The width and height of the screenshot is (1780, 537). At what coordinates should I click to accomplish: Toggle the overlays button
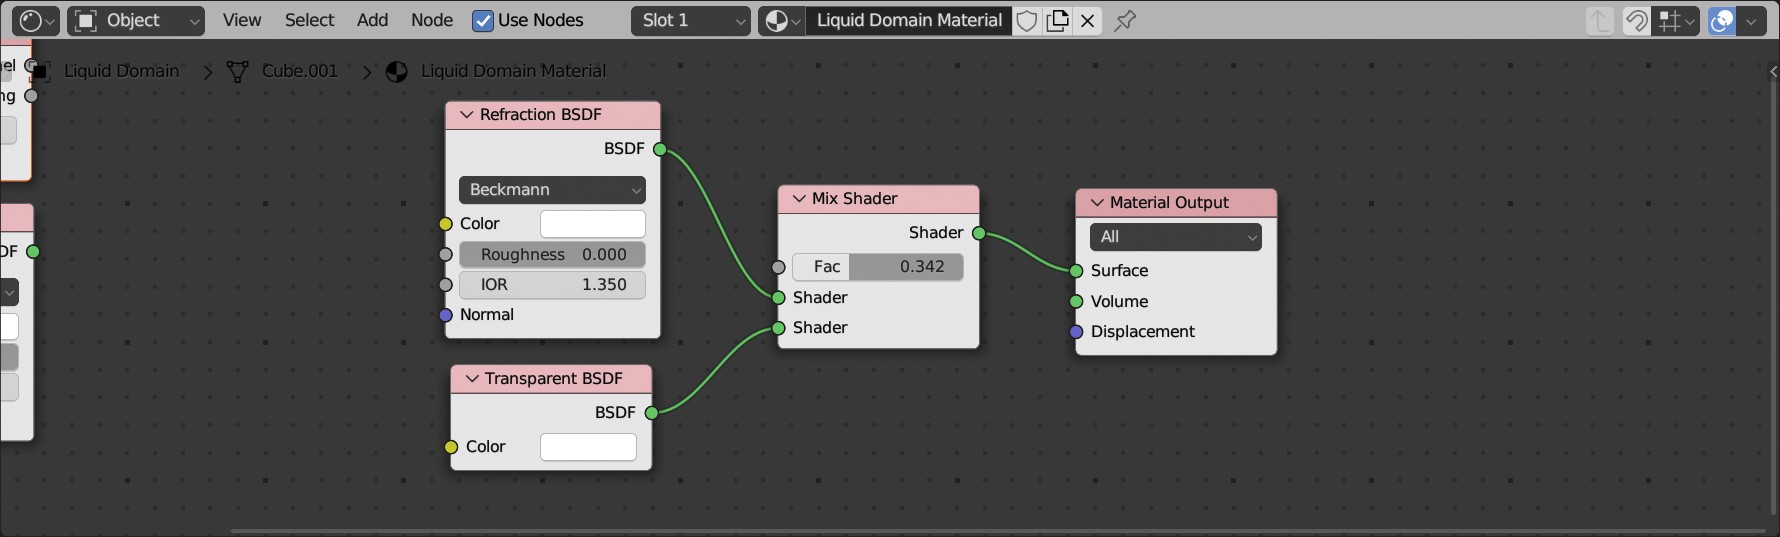1722,21
